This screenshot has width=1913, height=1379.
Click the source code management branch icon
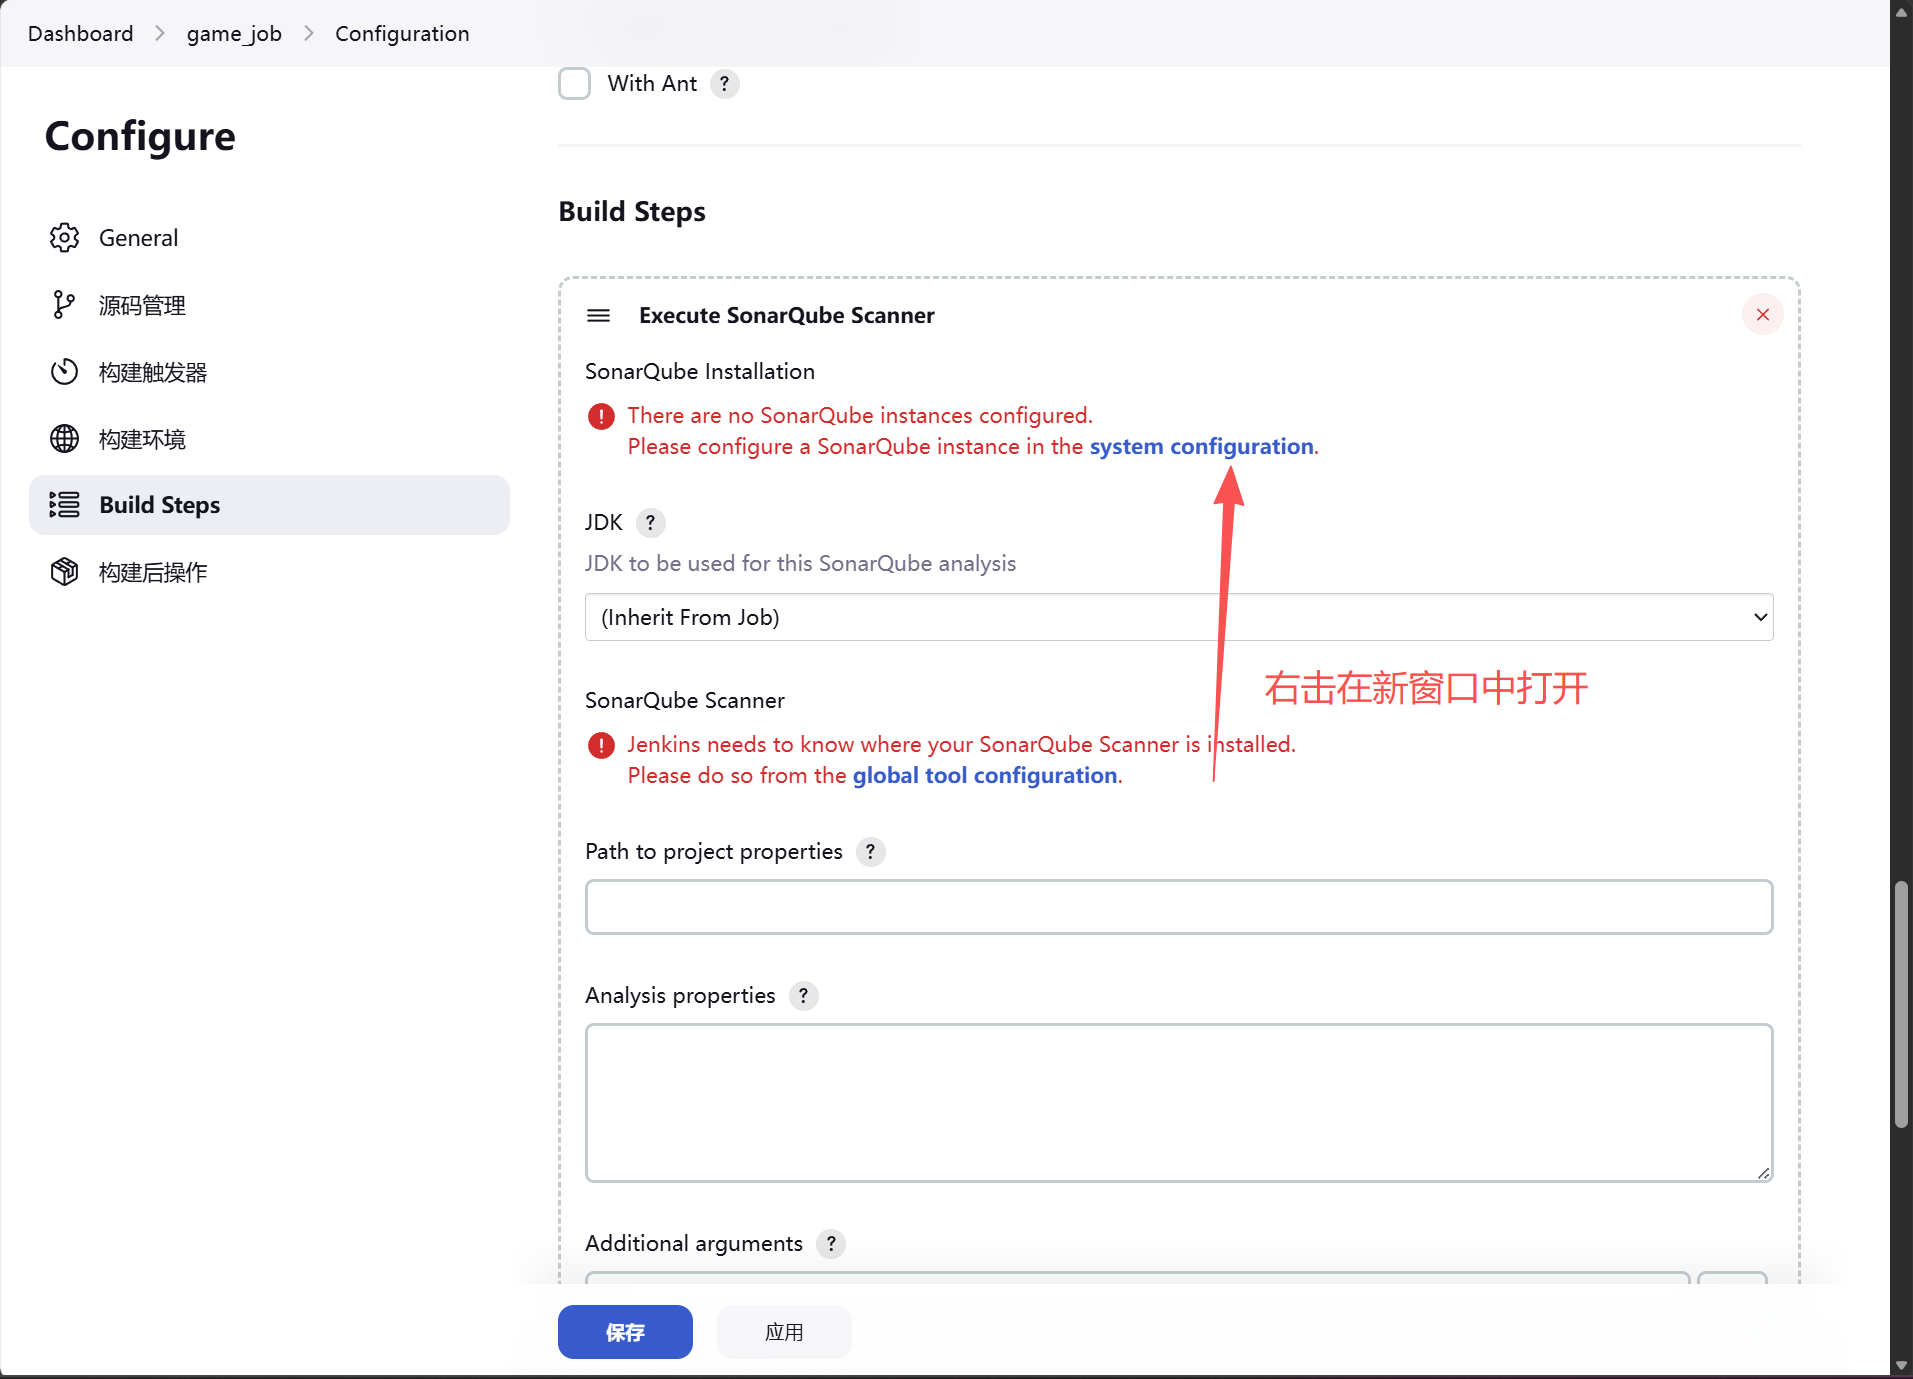[x=64, y=305]
